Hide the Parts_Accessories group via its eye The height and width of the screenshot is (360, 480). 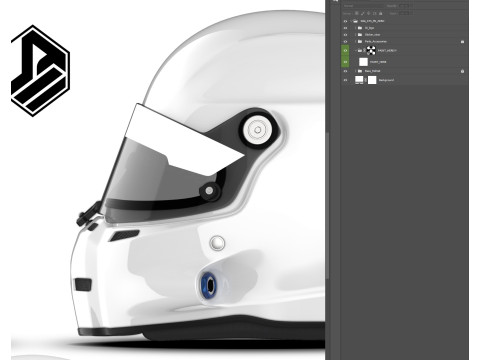[x=345, y=41]
